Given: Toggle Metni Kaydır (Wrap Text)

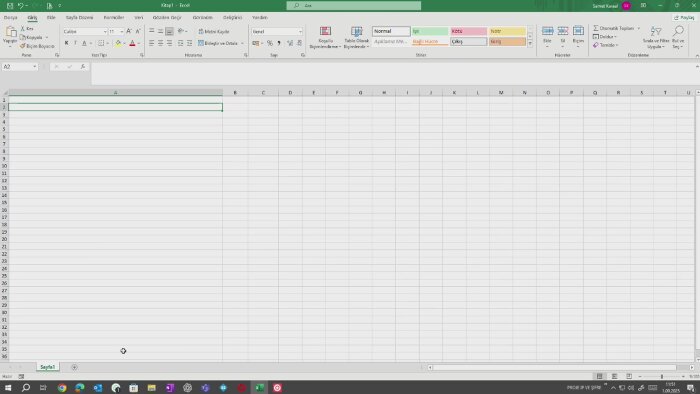Looking at the screenshot, I should [213, 32].
